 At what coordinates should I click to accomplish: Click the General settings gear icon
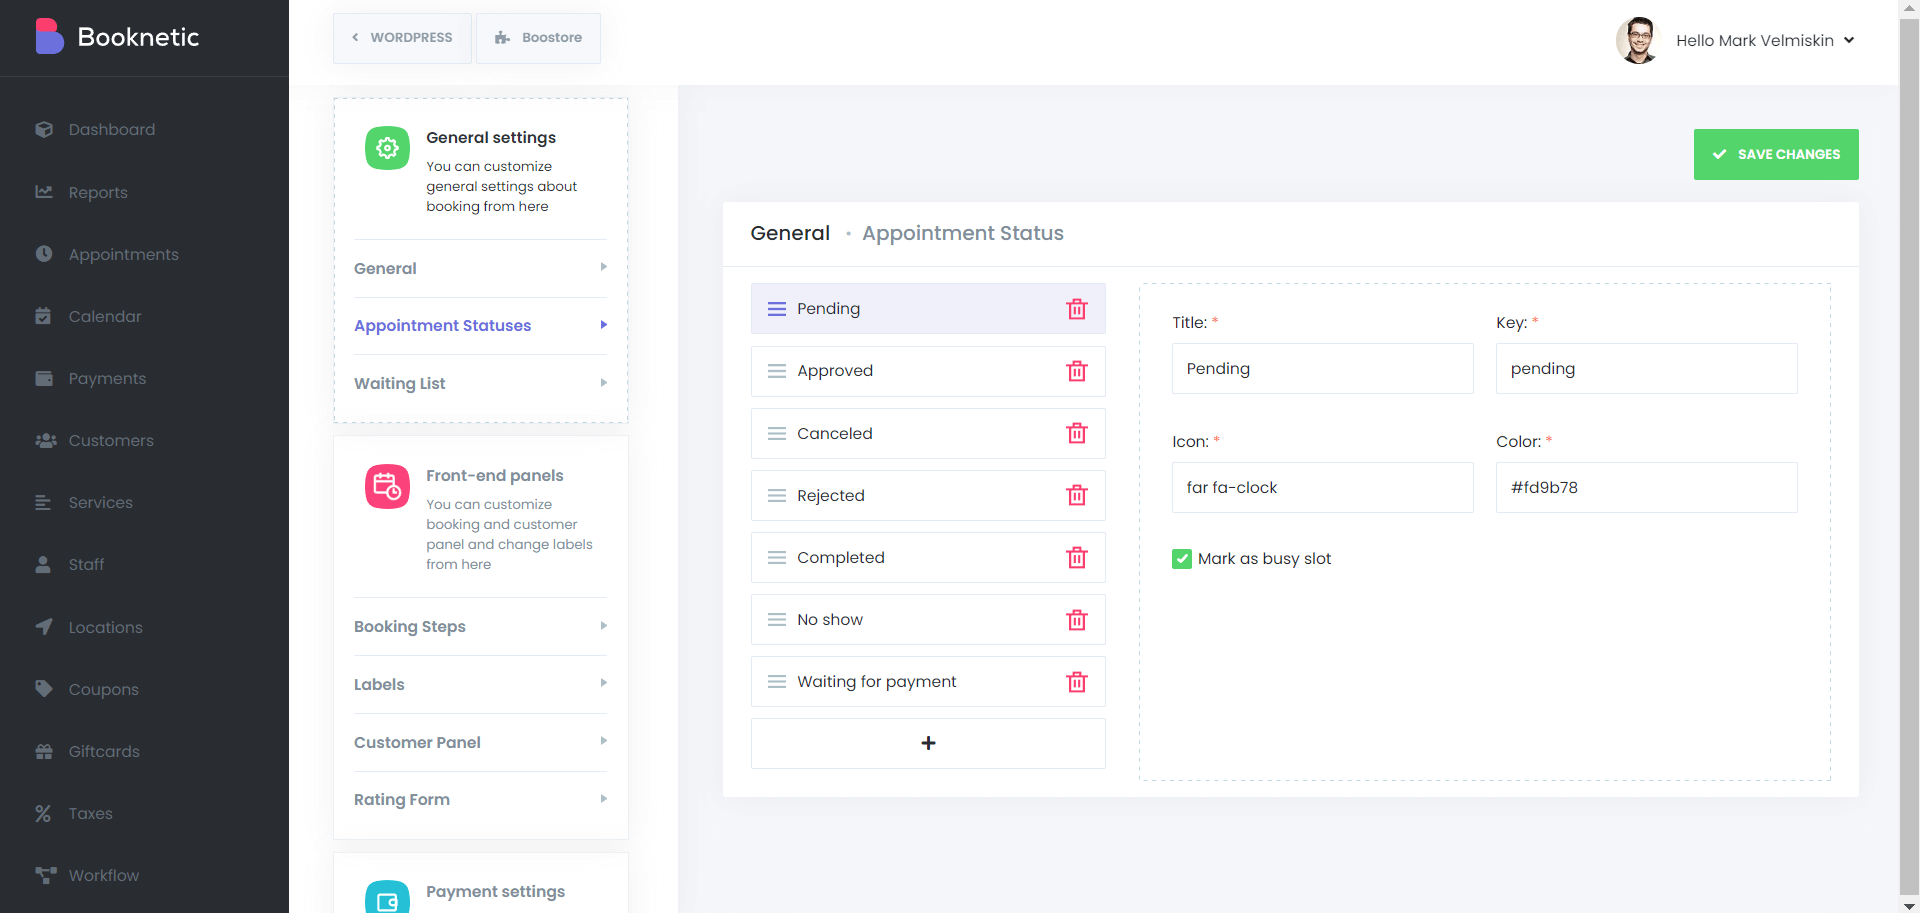387,148
